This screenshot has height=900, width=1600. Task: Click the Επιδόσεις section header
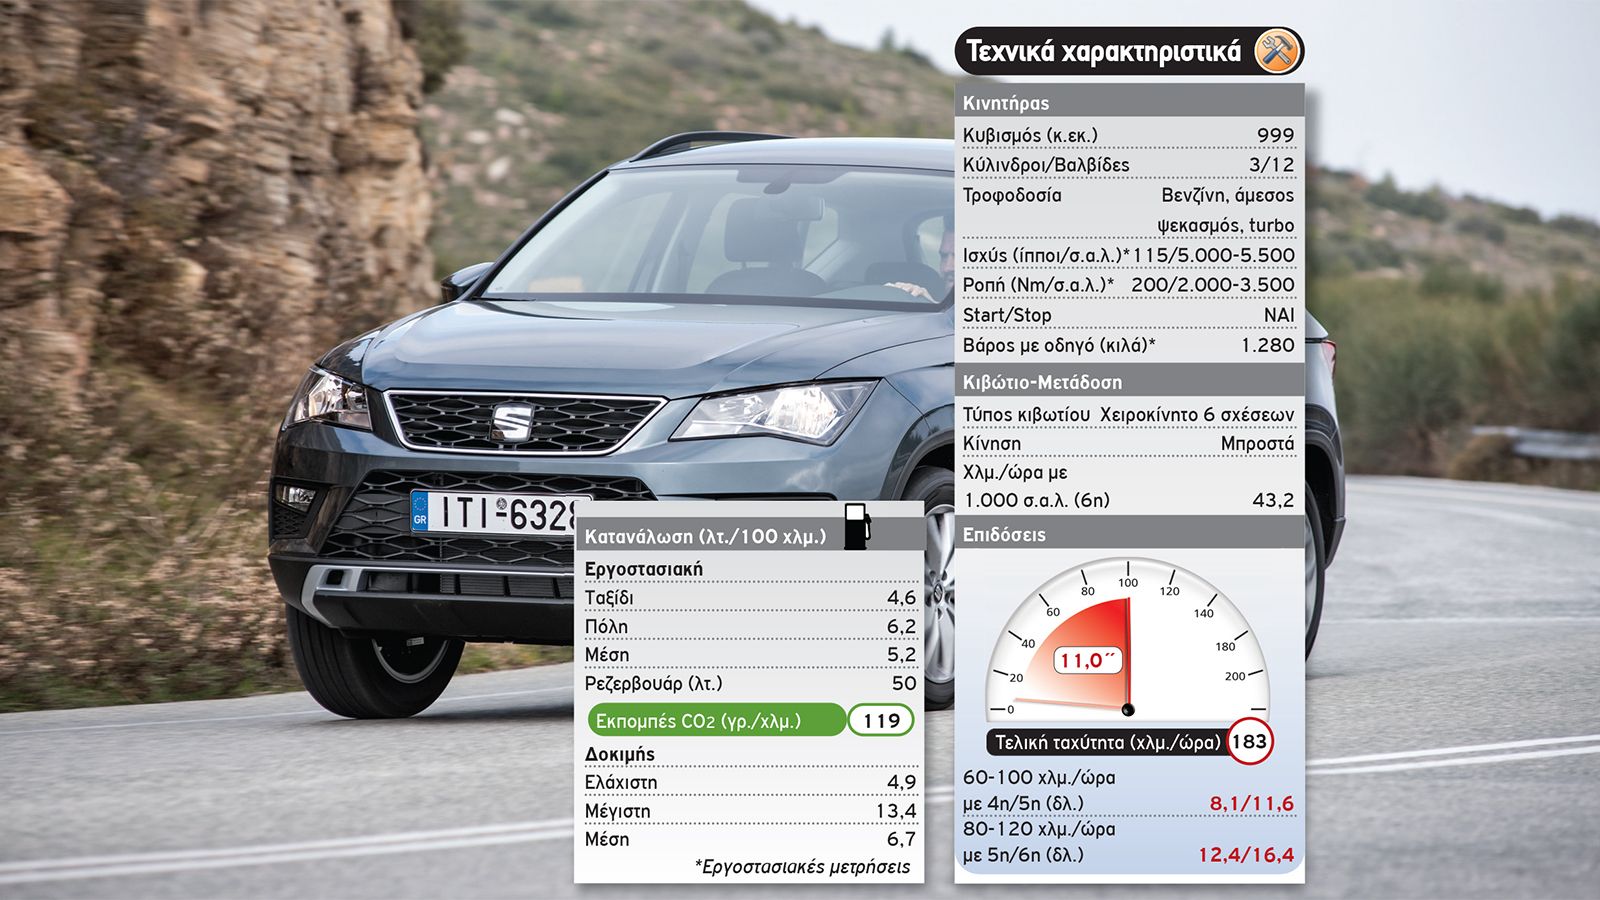(x=1130, y=534)
